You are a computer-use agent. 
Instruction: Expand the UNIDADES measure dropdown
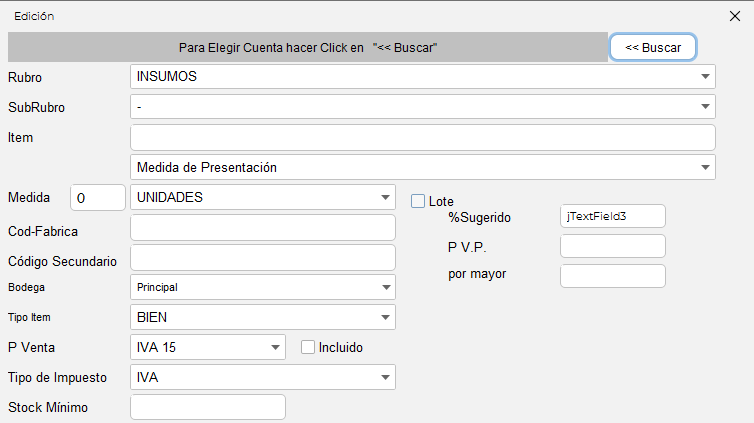[263, 198]
